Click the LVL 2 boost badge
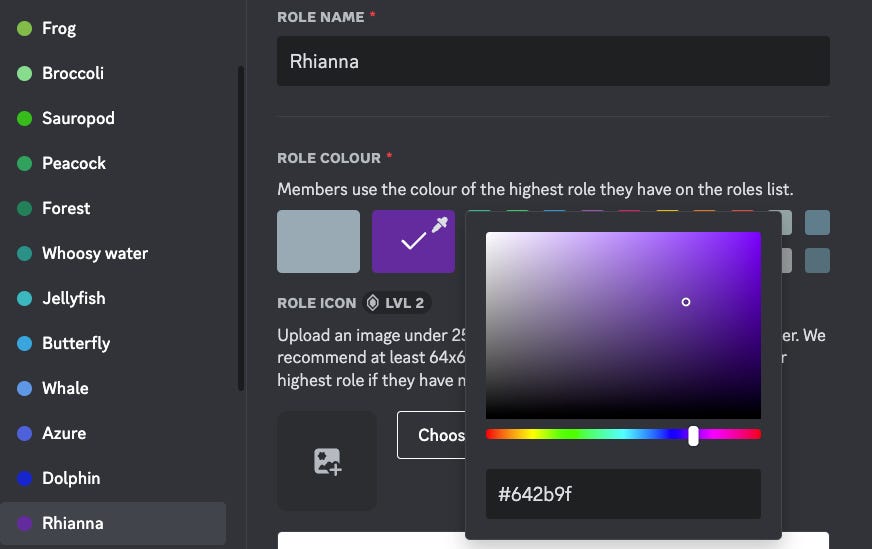Image resolution: width=872 pixels, height=549 pixels. point(397,303)
